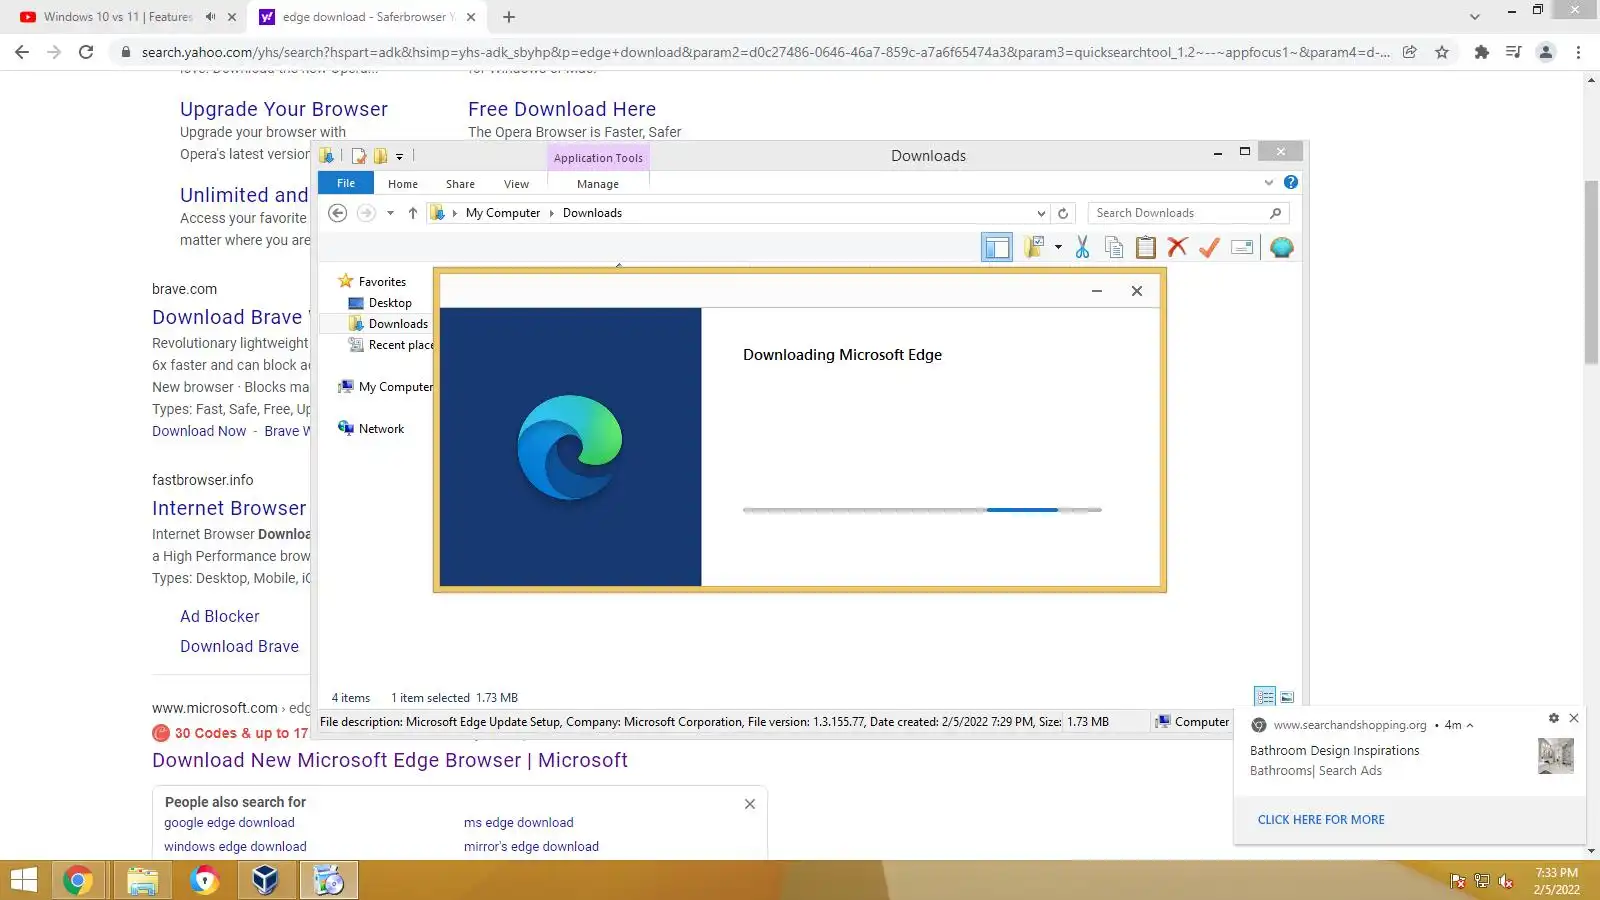Open the Explorer Help question mark icon
Screen dimensions: 1600x900
(1291, 182)
